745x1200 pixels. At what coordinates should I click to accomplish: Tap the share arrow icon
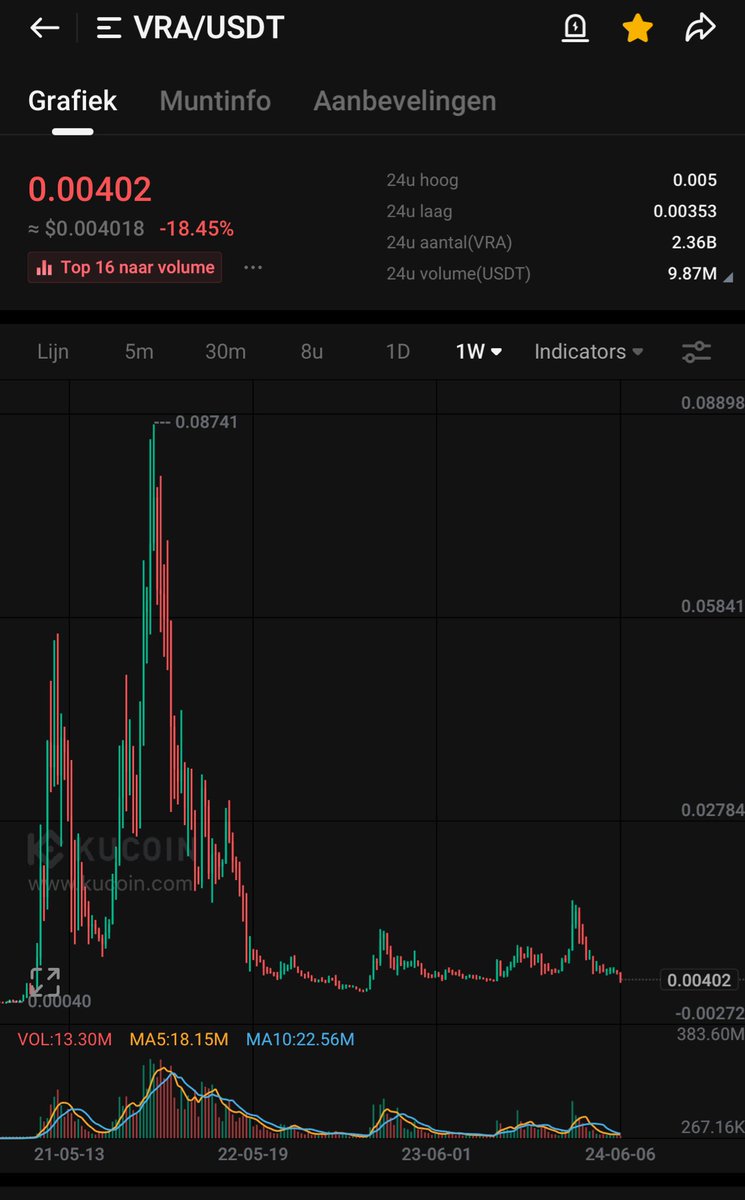700,28
